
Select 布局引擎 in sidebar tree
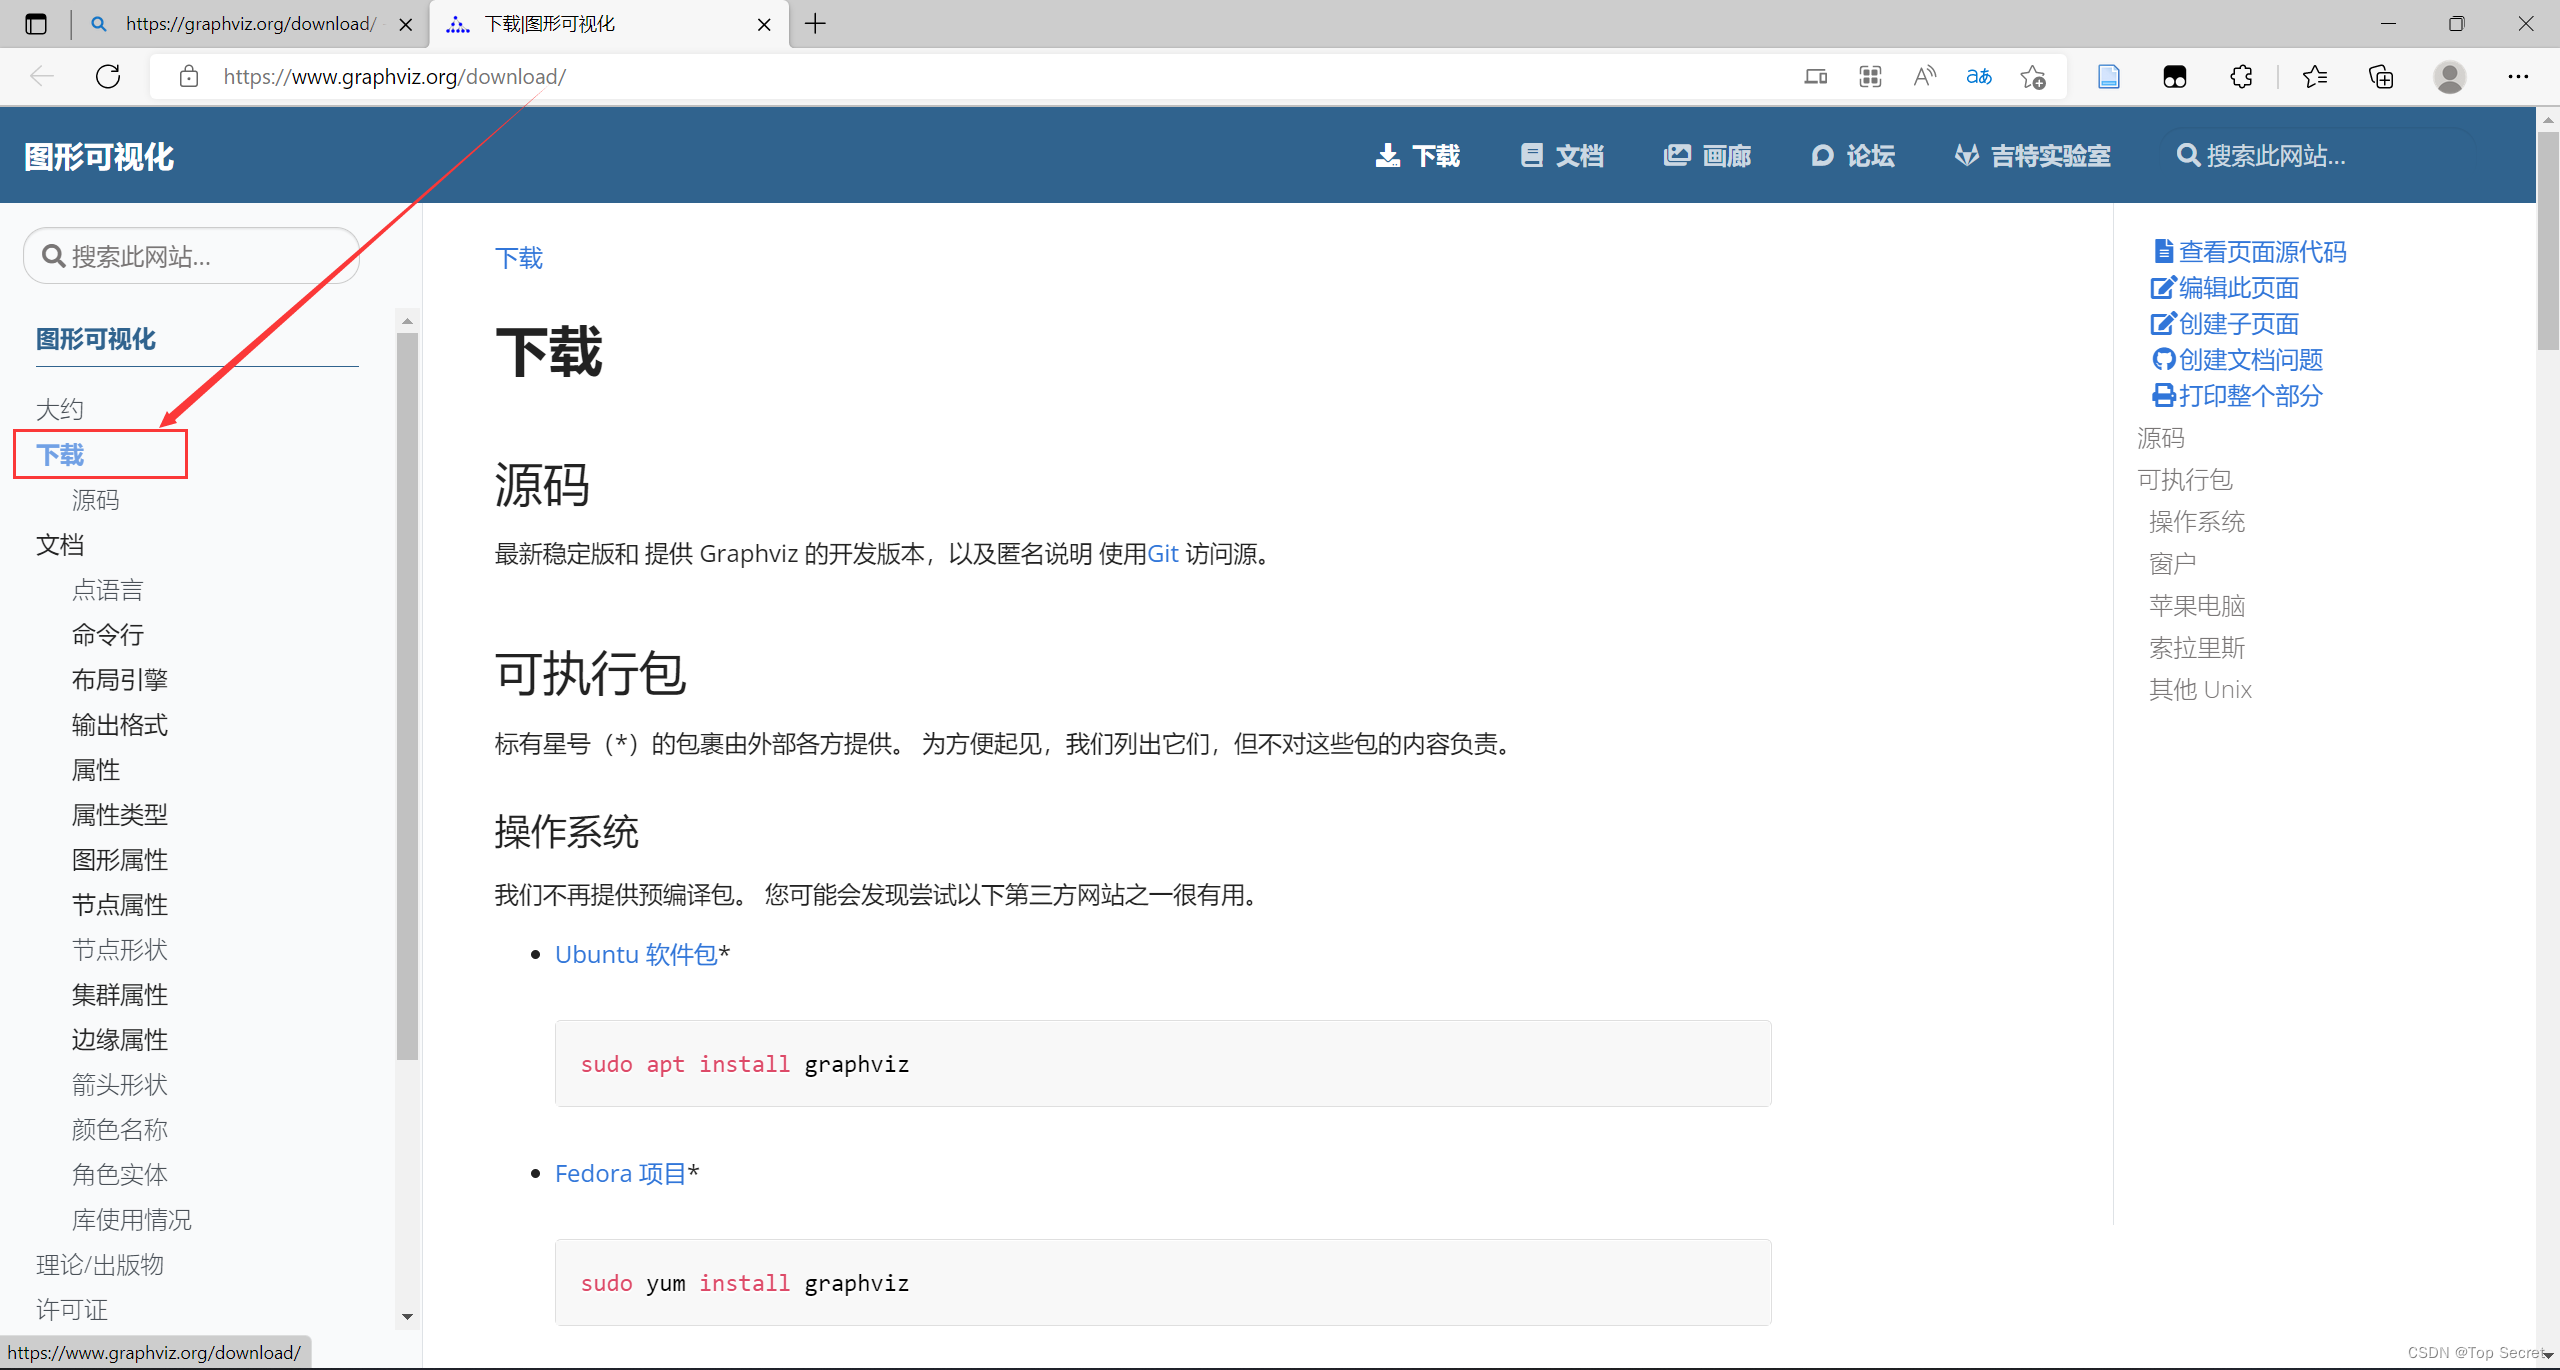(120, 680)
